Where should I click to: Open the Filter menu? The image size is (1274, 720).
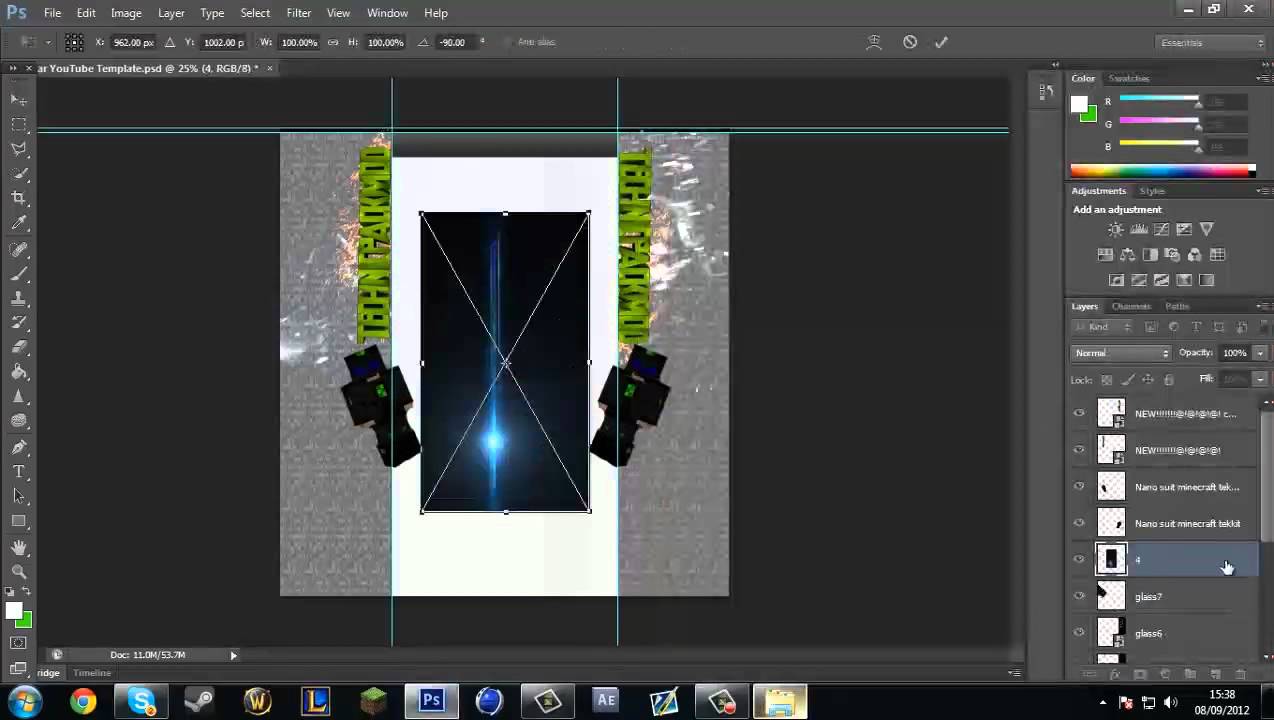[x=298, y=13]
